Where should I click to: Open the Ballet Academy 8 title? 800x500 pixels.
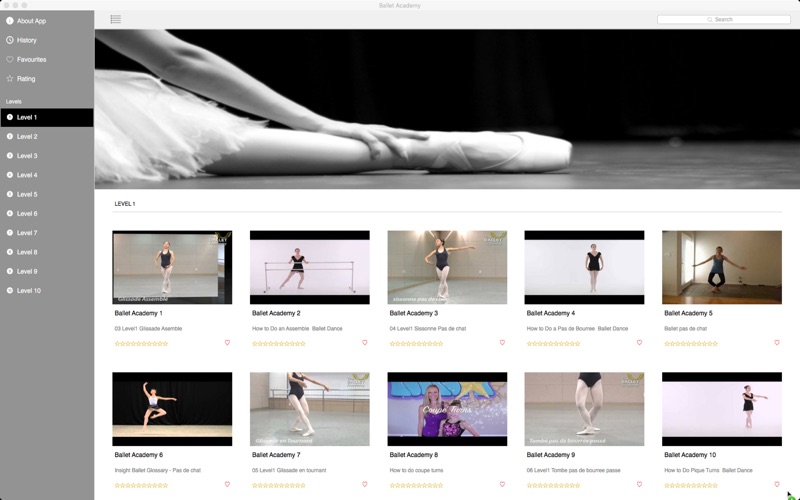(414, 455)
